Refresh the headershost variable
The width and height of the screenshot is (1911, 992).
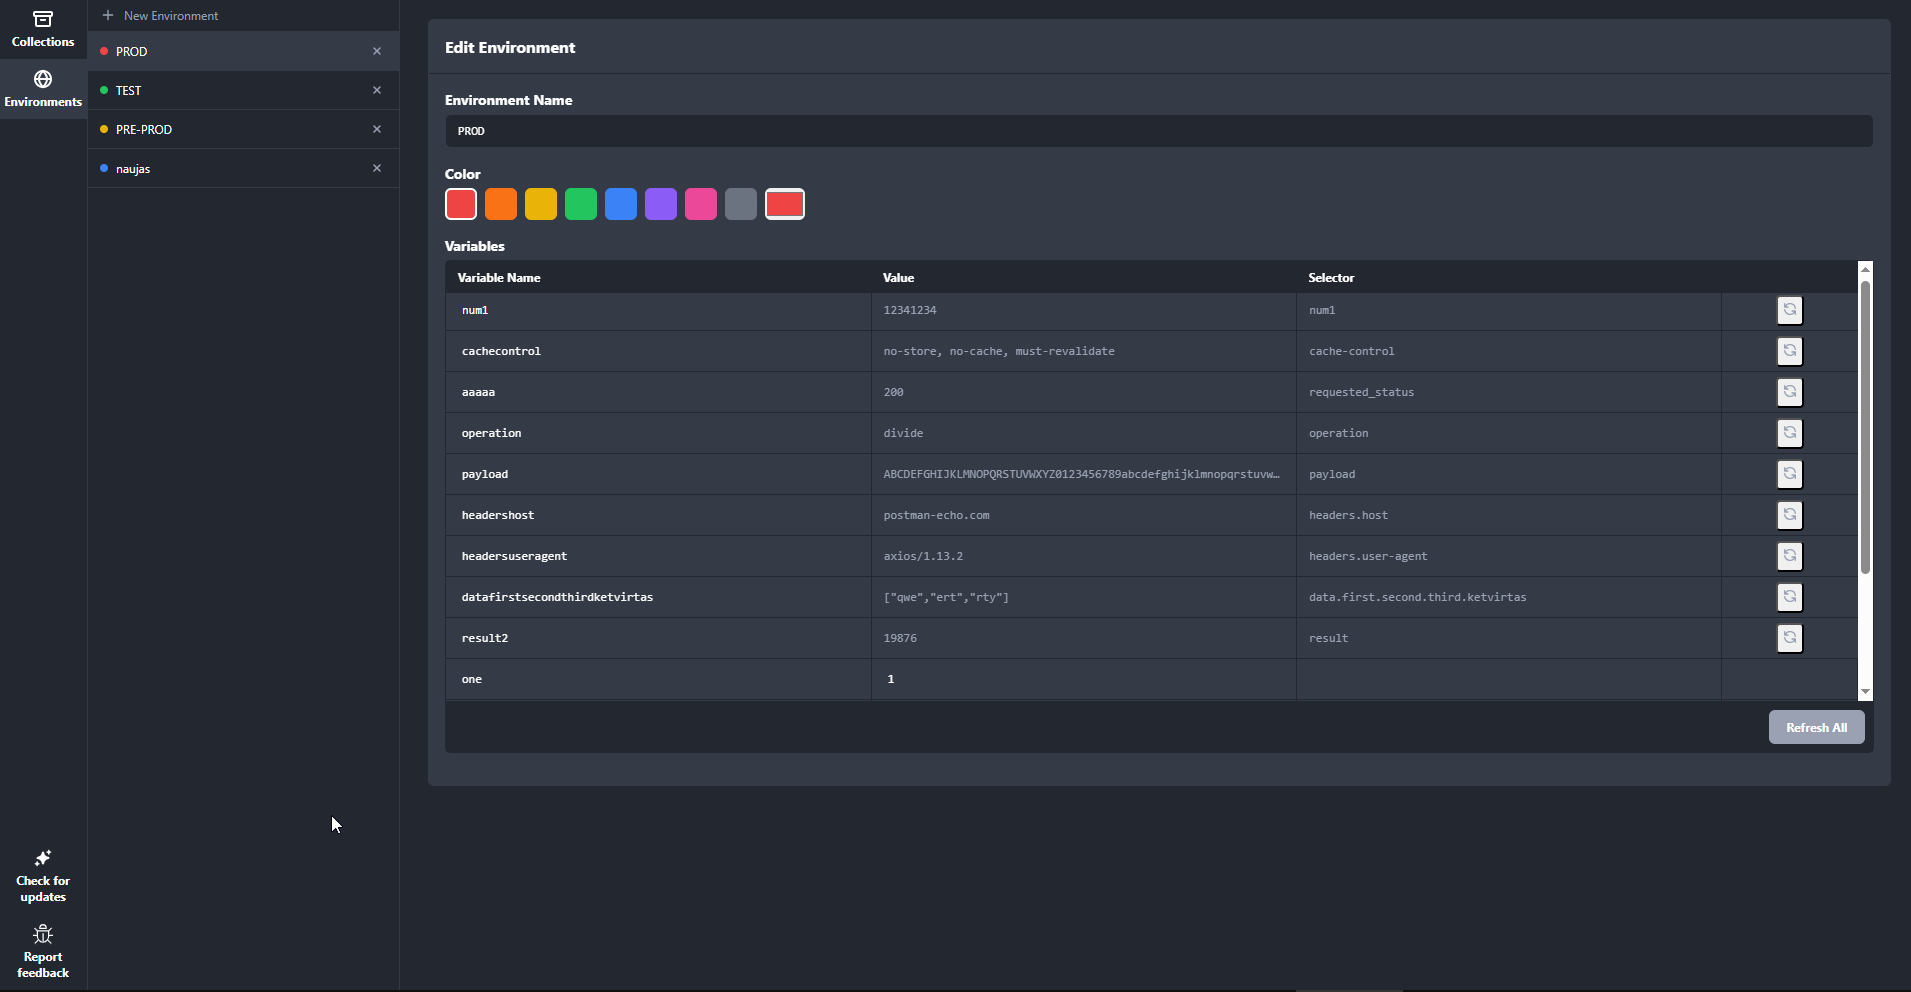(1789, 515)
